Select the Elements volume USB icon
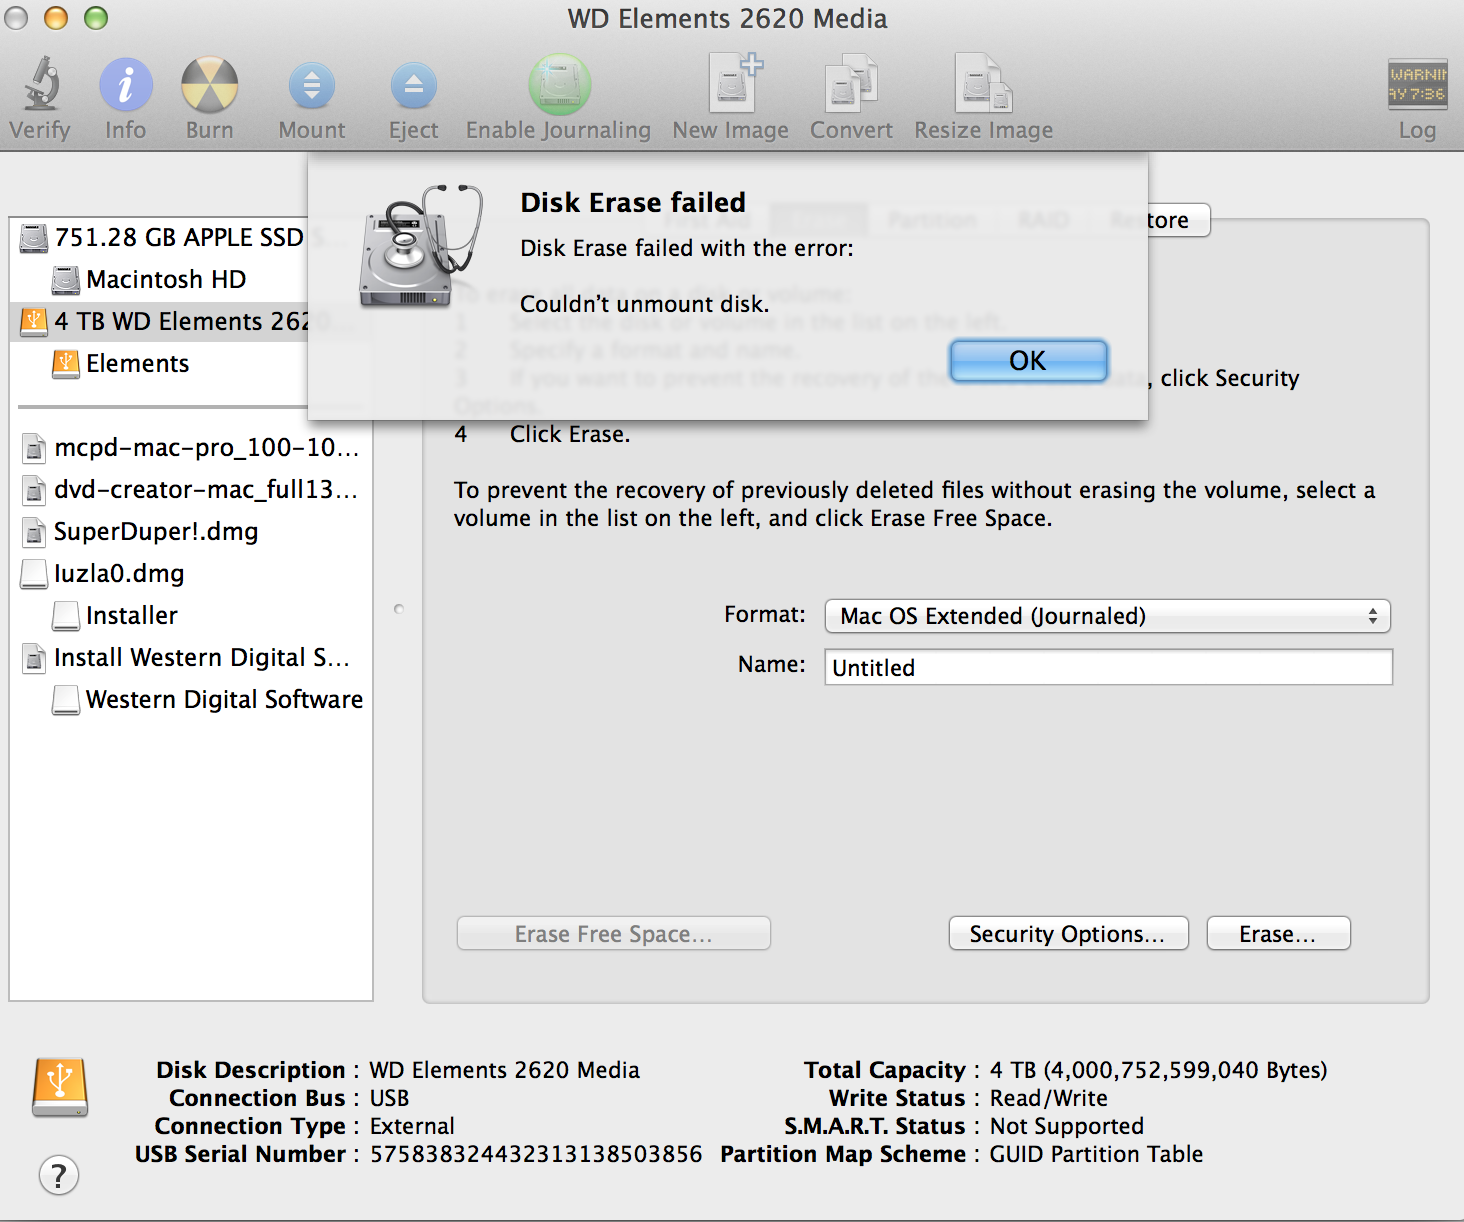 pos(66,364)
